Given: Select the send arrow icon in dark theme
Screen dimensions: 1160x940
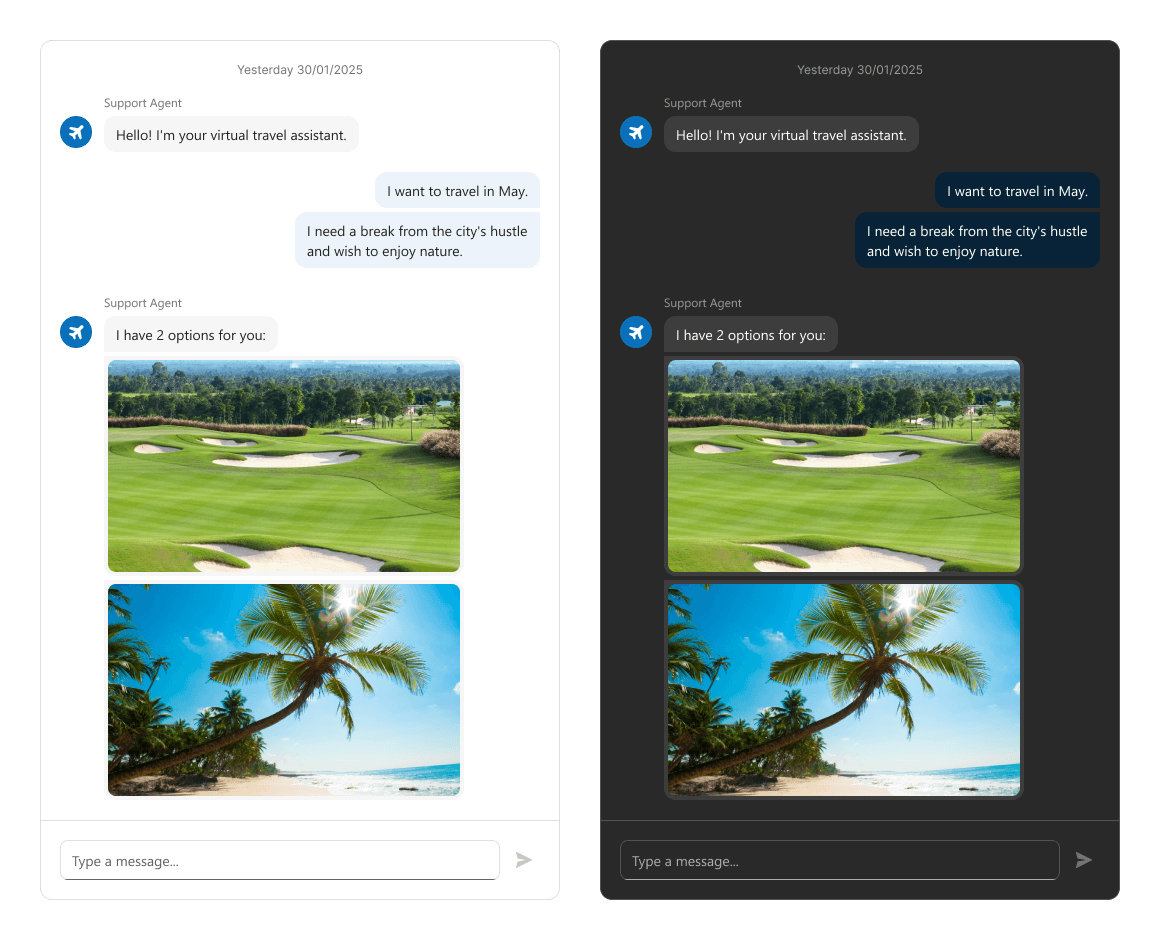Looking at the screenshot, I should (1084, 859).
